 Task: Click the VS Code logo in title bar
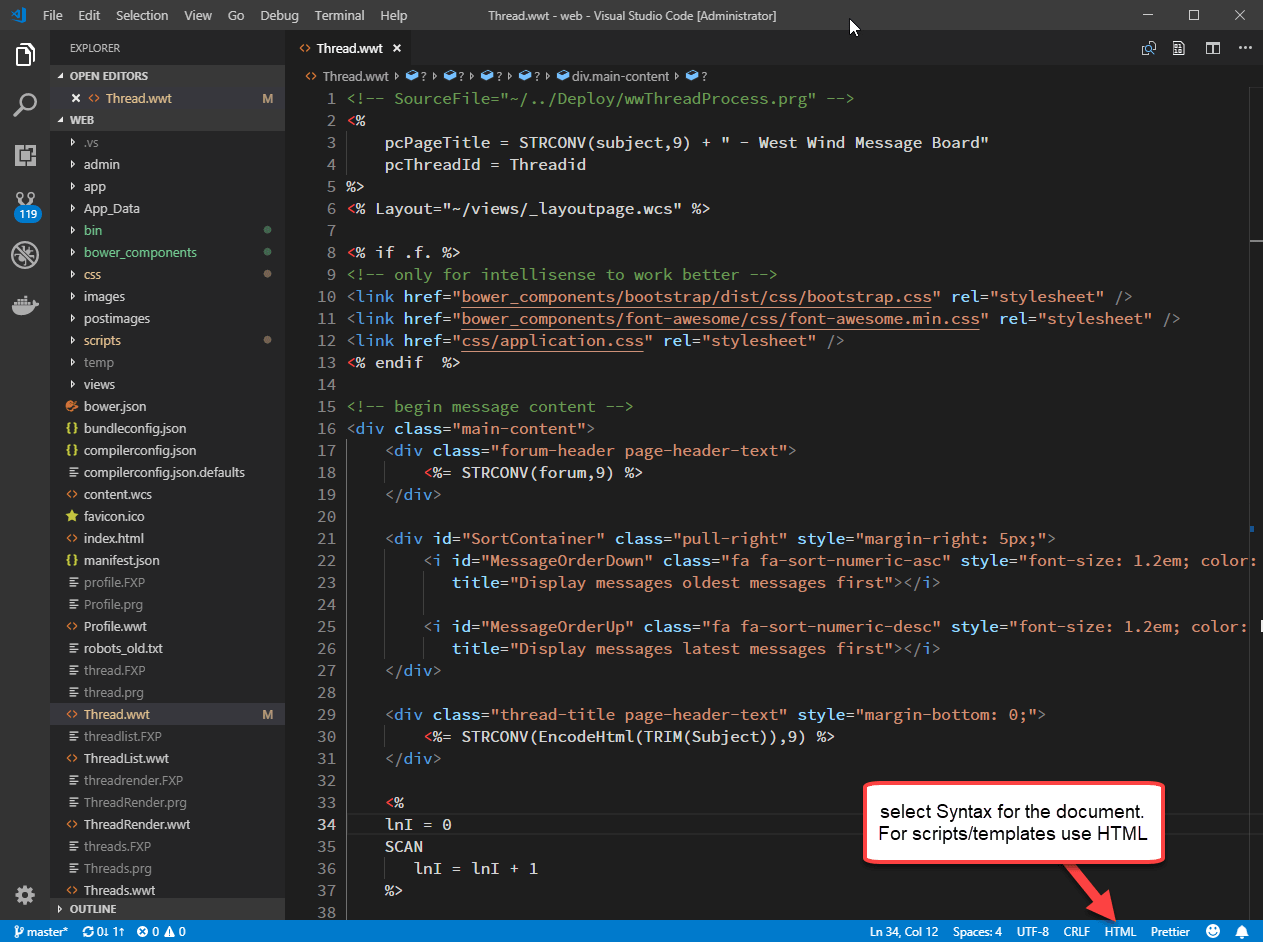(x=18, y=15)
